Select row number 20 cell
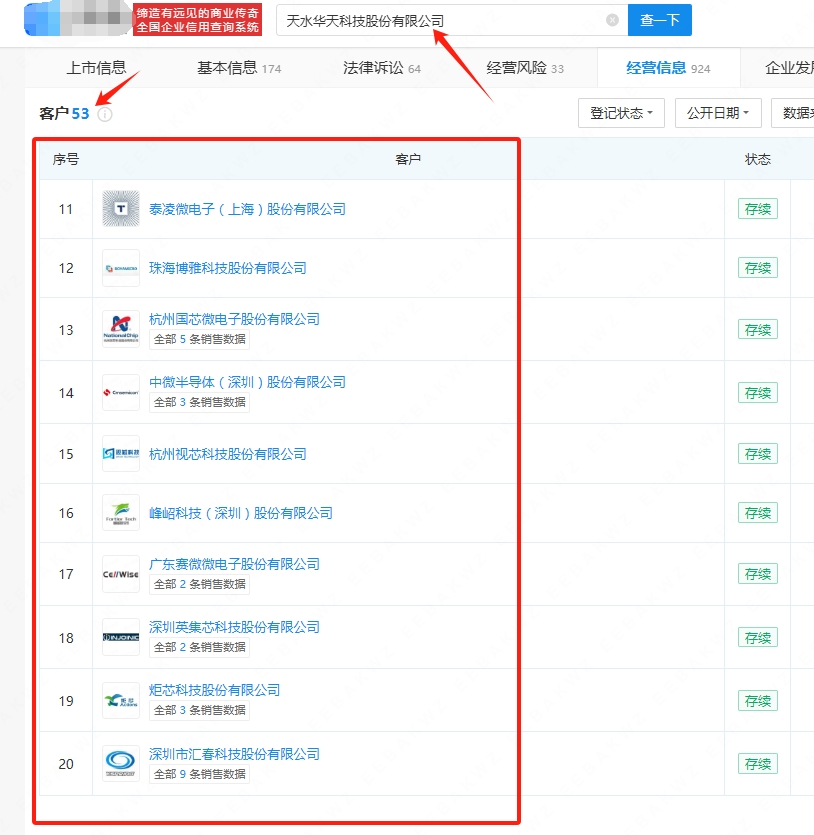The height and width of the screenshot is (835, 814). pyautogui.click(x=66, y=764)
